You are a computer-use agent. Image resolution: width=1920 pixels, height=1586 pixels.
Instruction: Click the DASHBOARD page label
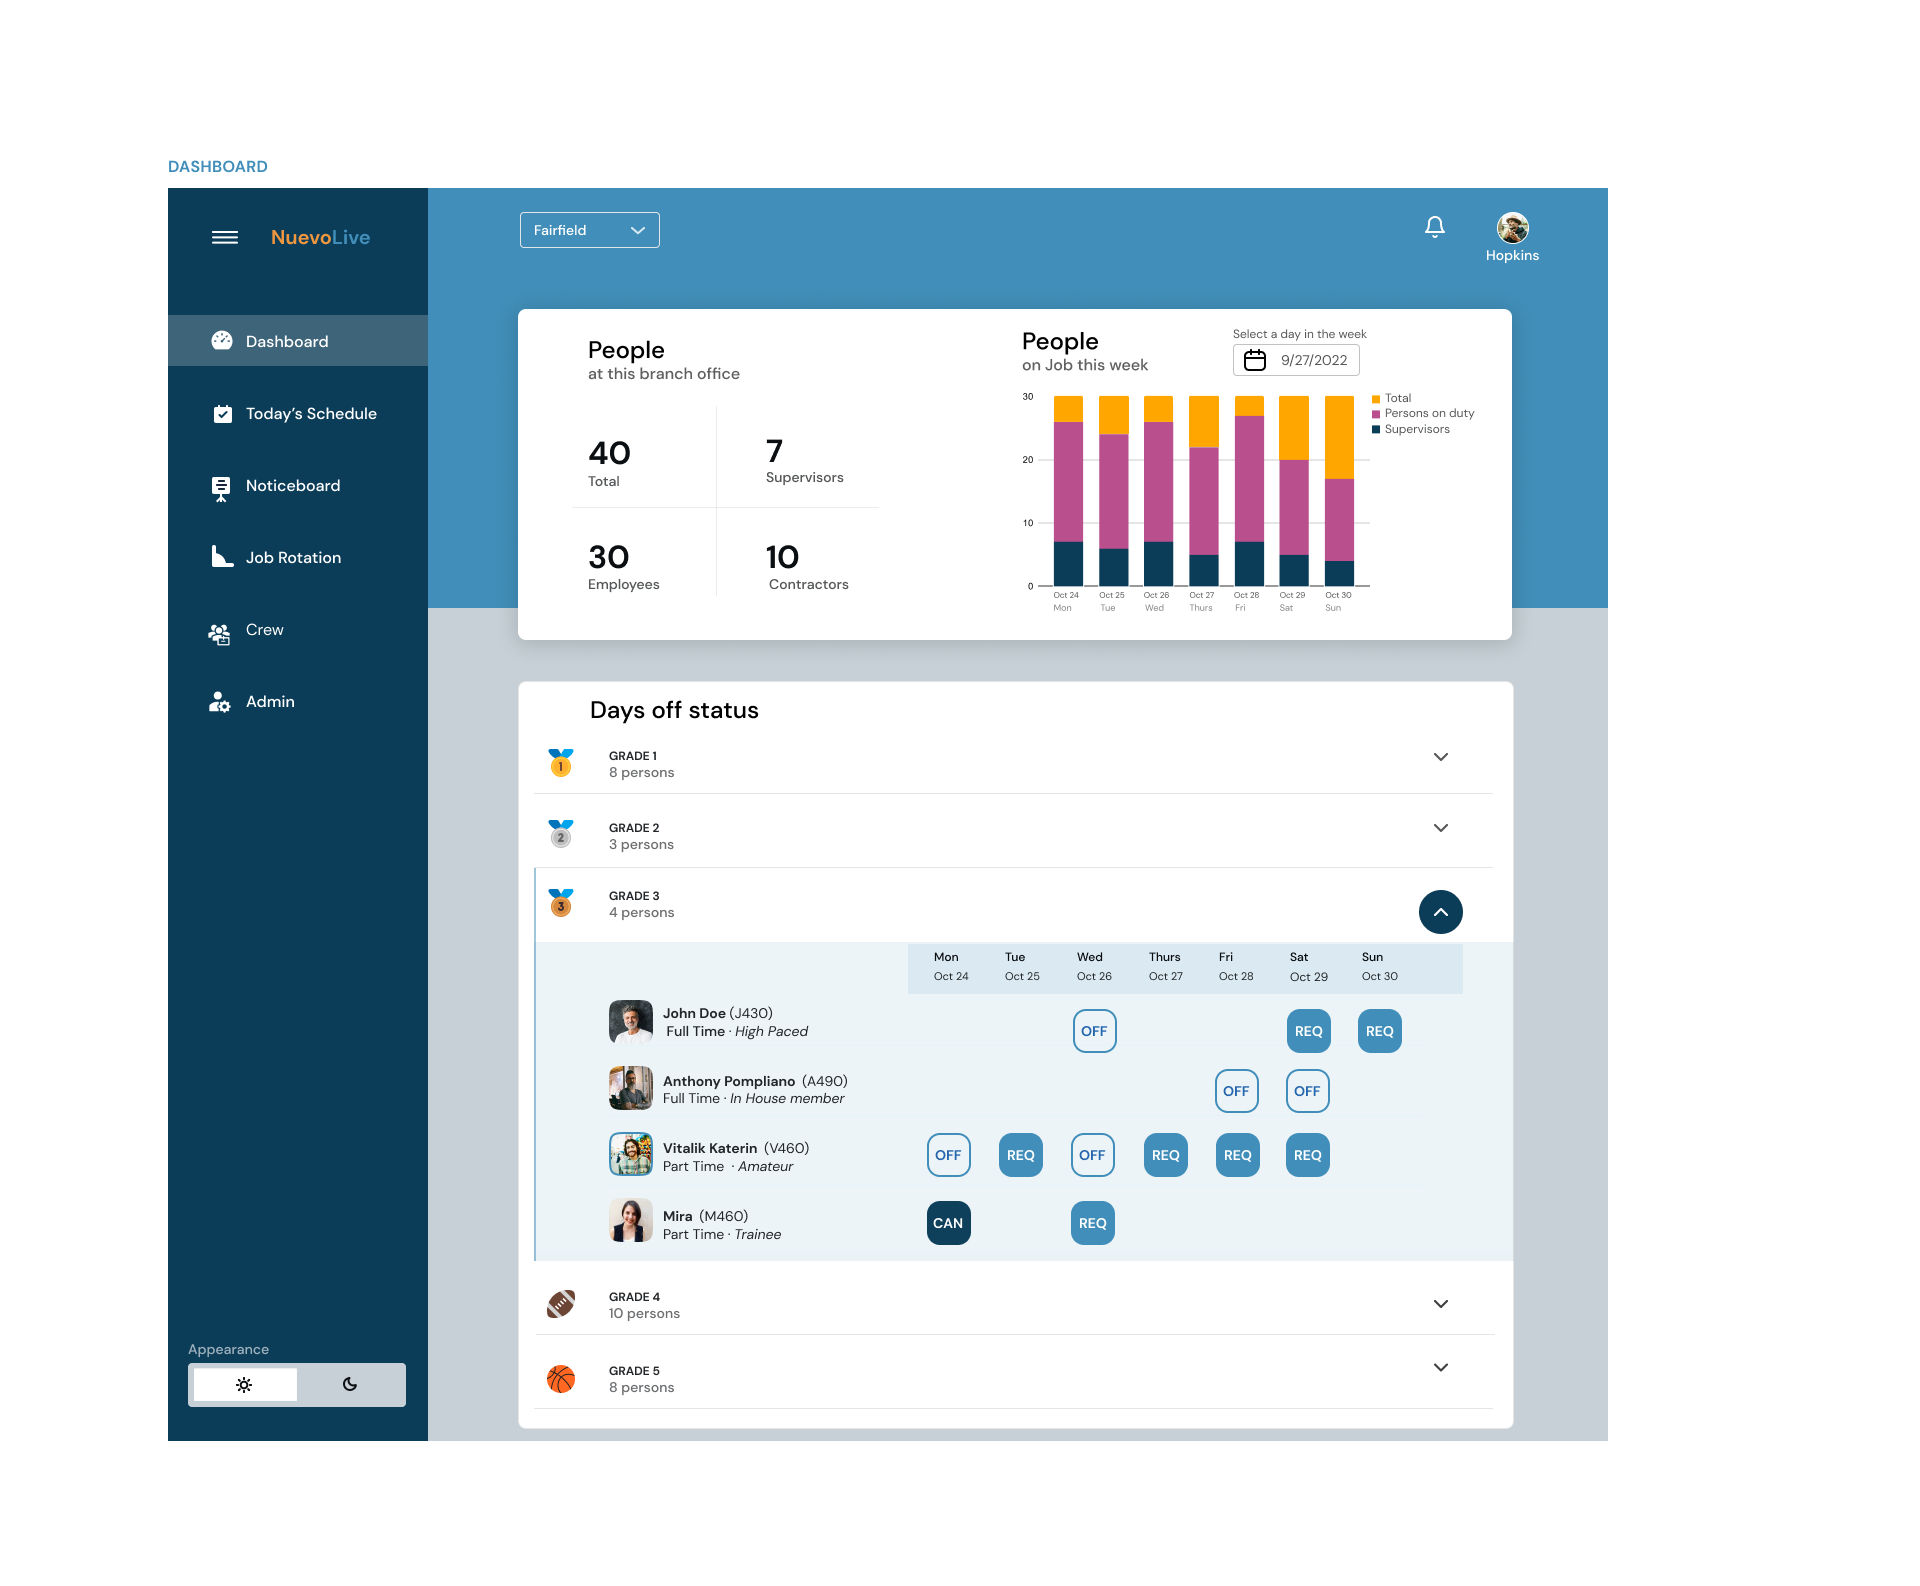coord(217,166)
